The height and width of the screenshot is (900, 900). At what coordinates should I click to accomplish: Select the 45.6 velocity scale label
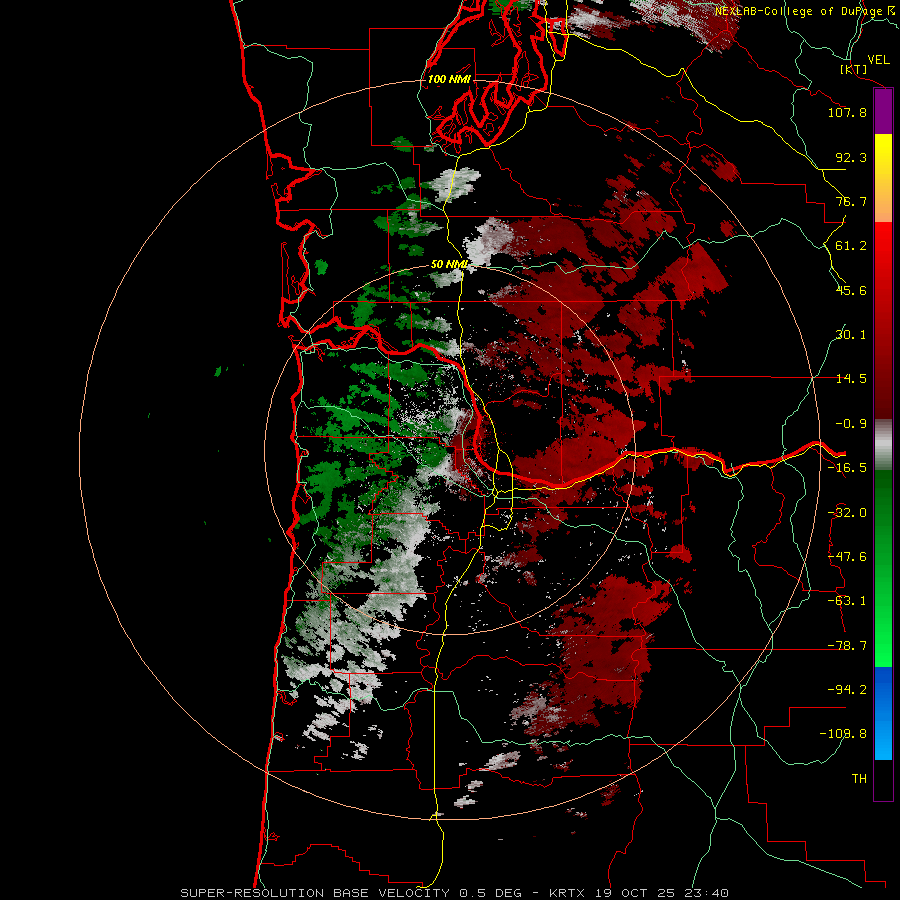pyautogui.click(x=851, y=290)
